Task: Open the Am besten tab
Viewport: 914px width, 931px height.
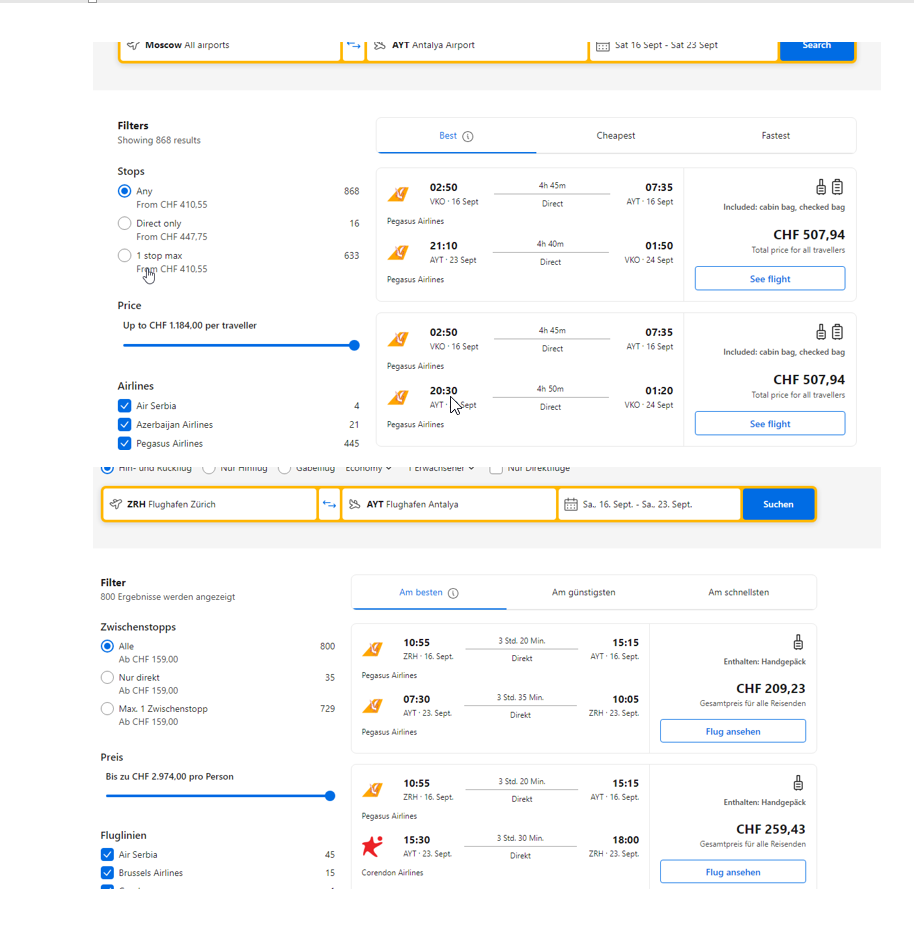Action: coord(429,593)
